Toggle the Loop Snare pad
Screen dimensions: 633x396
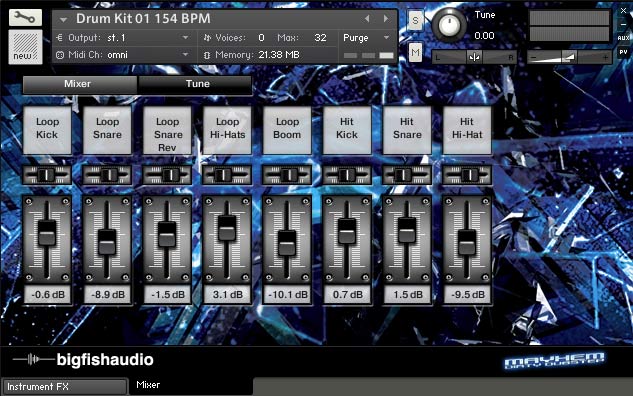click(107, 130)
